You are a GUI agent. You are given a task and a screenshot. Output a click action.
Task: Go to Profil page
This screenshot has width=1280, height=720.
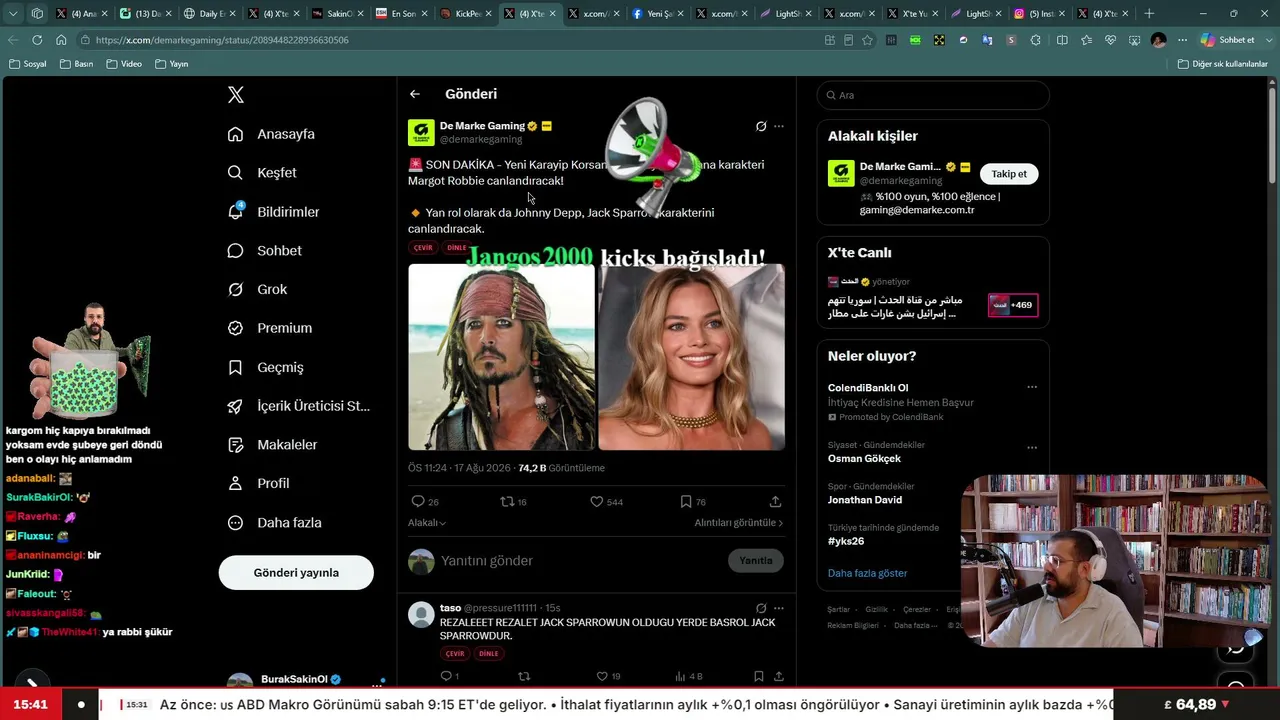(x=259, y=483)
